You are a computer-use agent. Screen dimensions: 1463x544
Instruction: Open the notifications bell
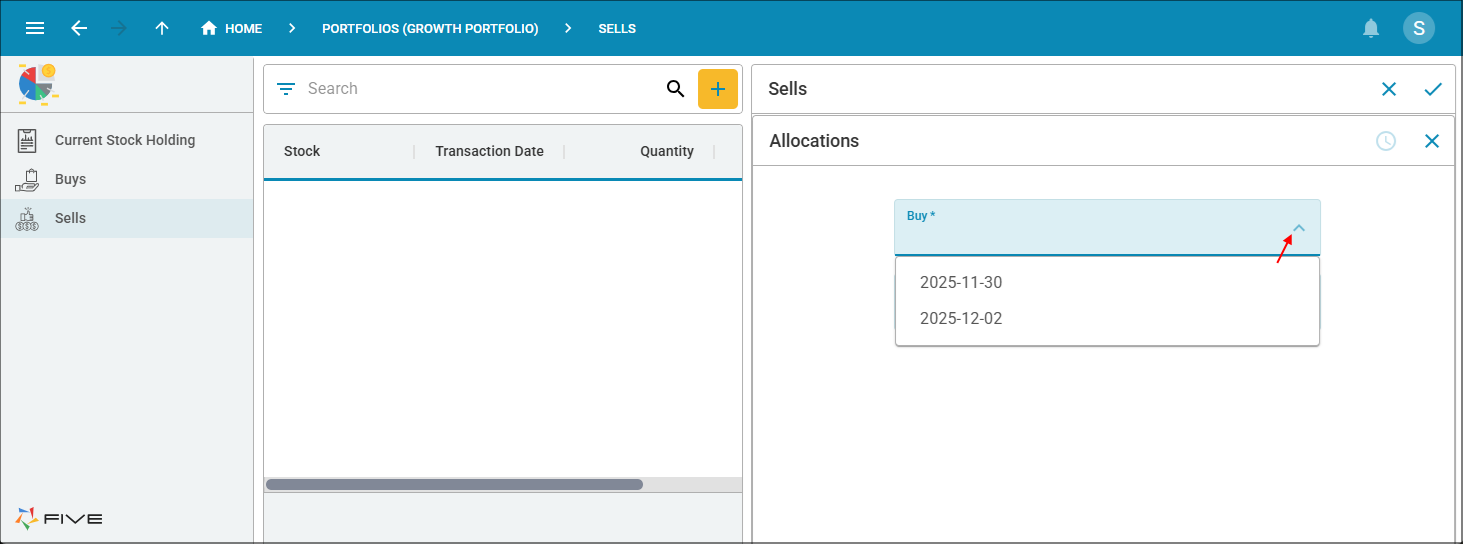[x=1371, y=28]
